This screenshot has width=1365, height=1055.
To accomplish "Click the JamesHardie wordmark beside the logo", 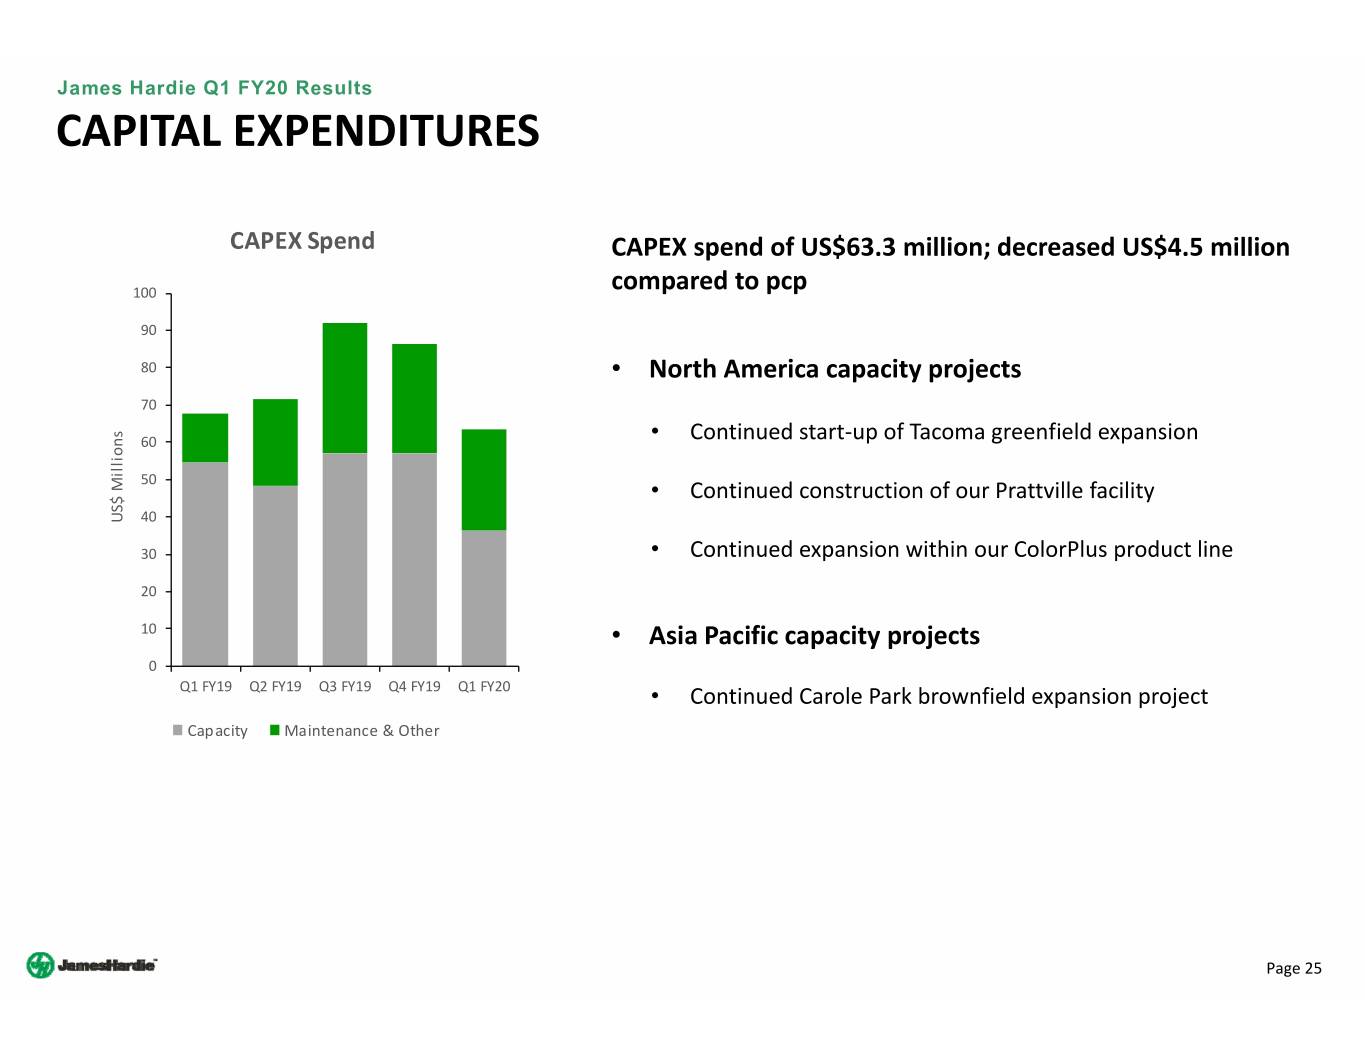I will pyautogui.click(x=107, y=965).
